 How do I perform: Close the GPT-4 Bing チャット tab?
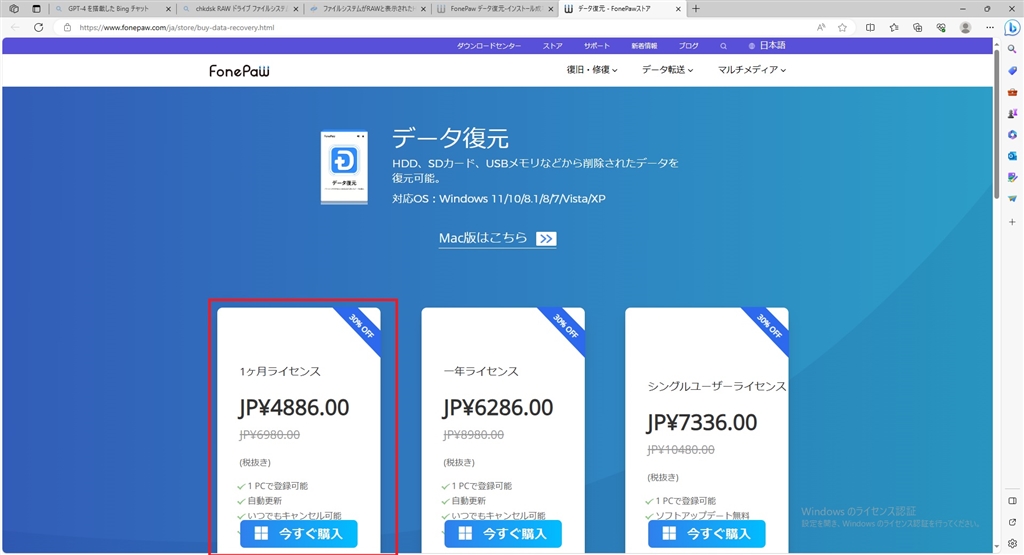168,9
